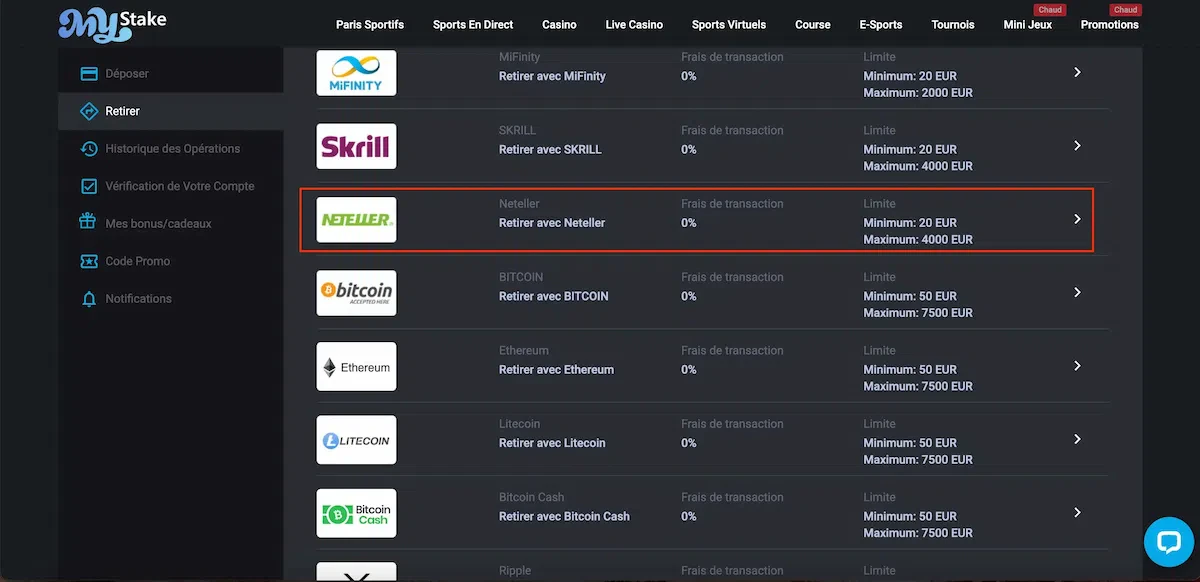
Task: Click the Neteller payment logo
Action: tap(356, 219)
